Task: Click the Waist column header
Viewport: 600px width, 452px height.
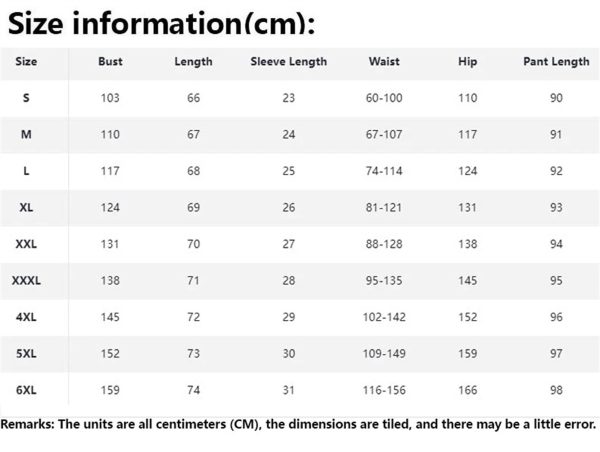Action: coord(384,62)
